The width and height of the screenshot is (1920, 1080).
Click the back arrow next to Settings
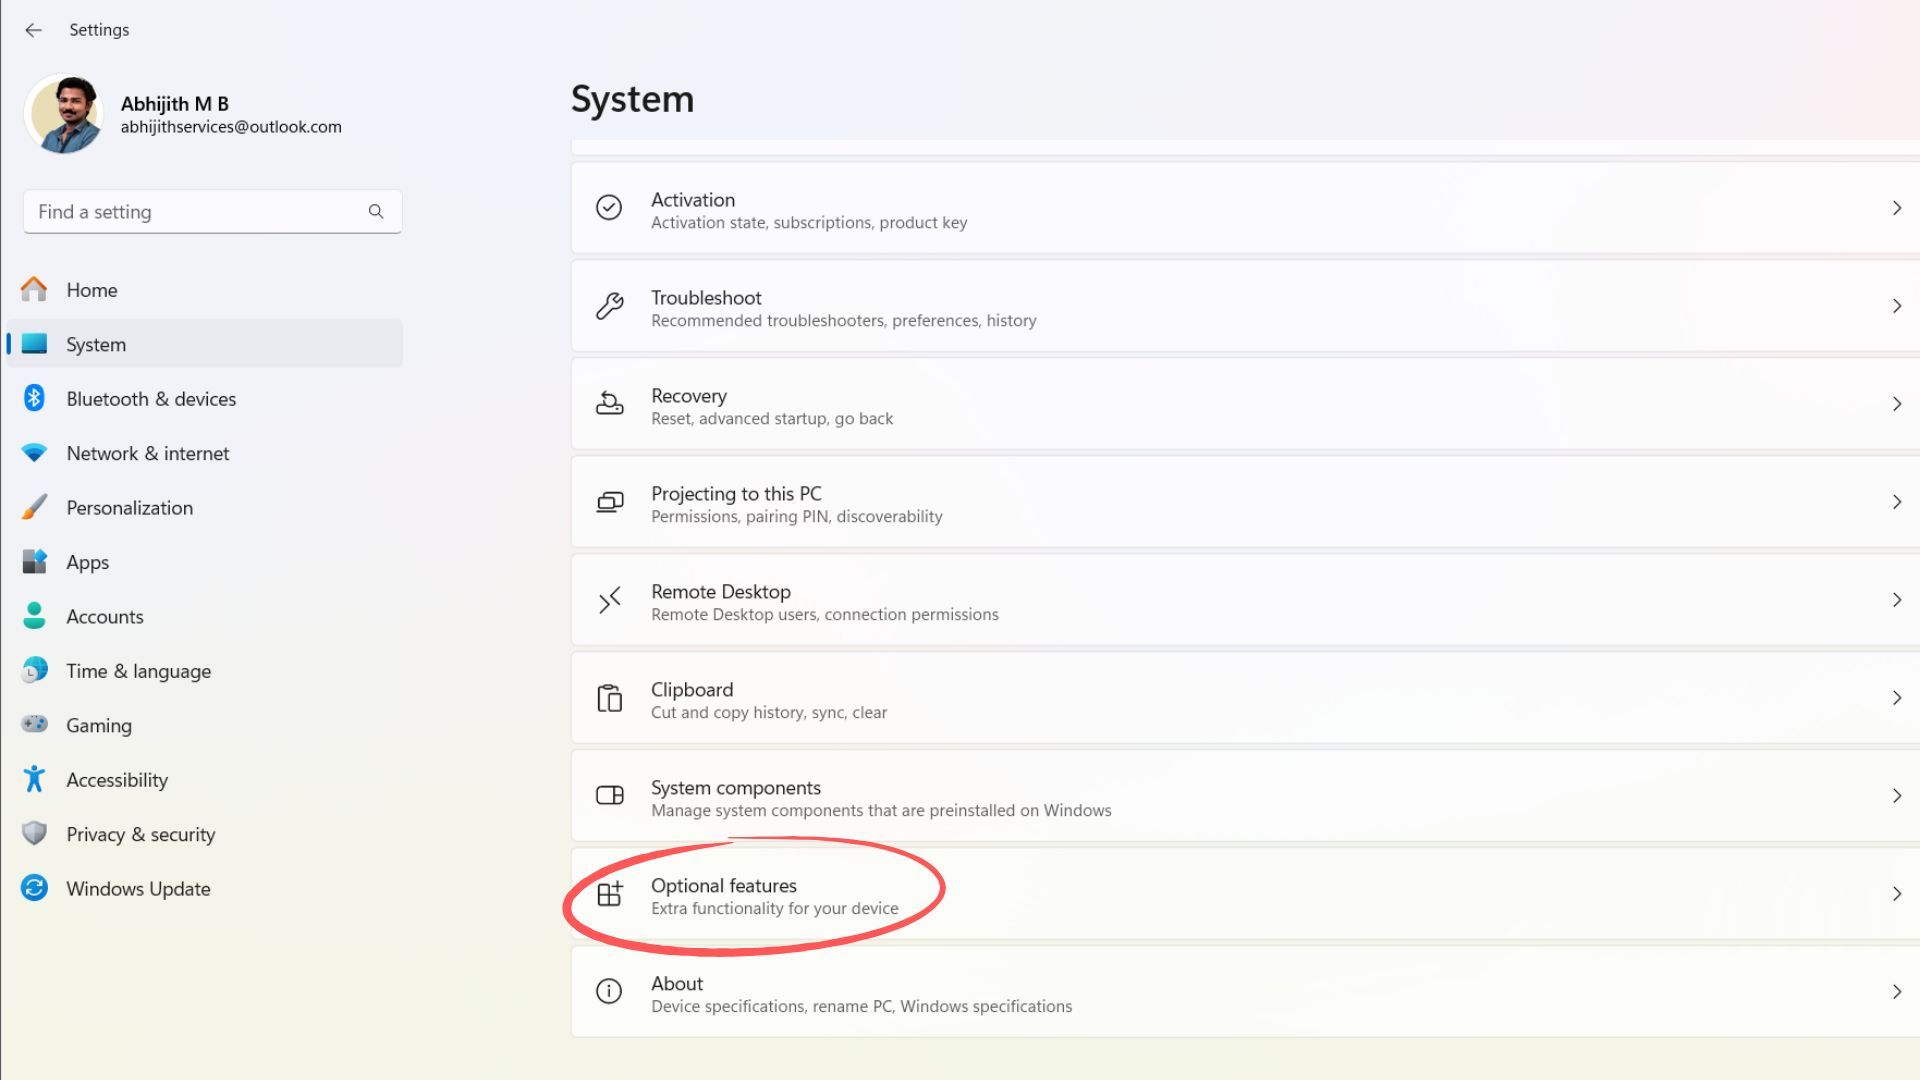pyautogui.click(x=34, y=30)
